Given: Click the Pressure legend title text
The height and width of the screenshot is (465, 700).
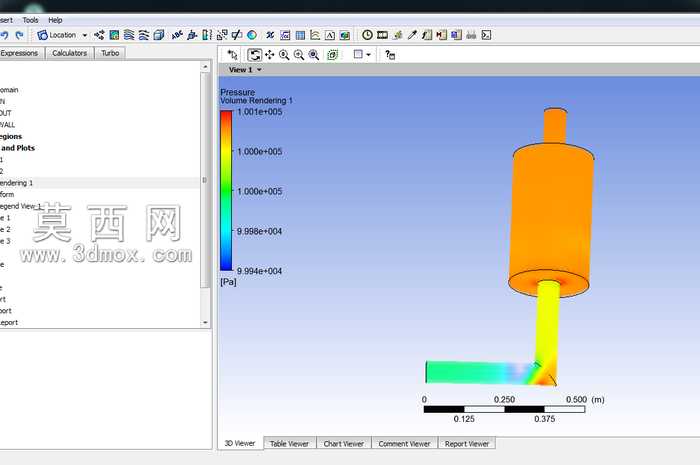Looking at the screenshot, I should [238, 92].
